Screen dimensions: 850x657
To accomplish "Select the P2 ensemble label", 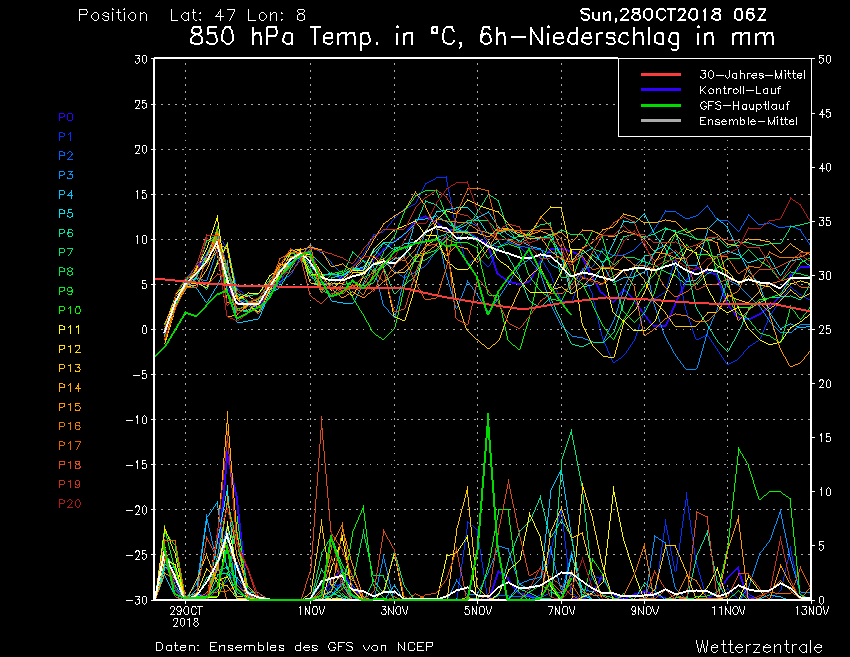I will click(x=66, y=156).
